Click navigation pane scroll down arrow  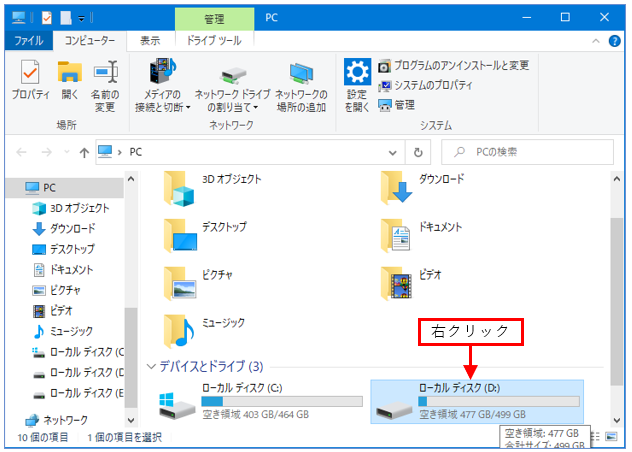click(131, 421)
